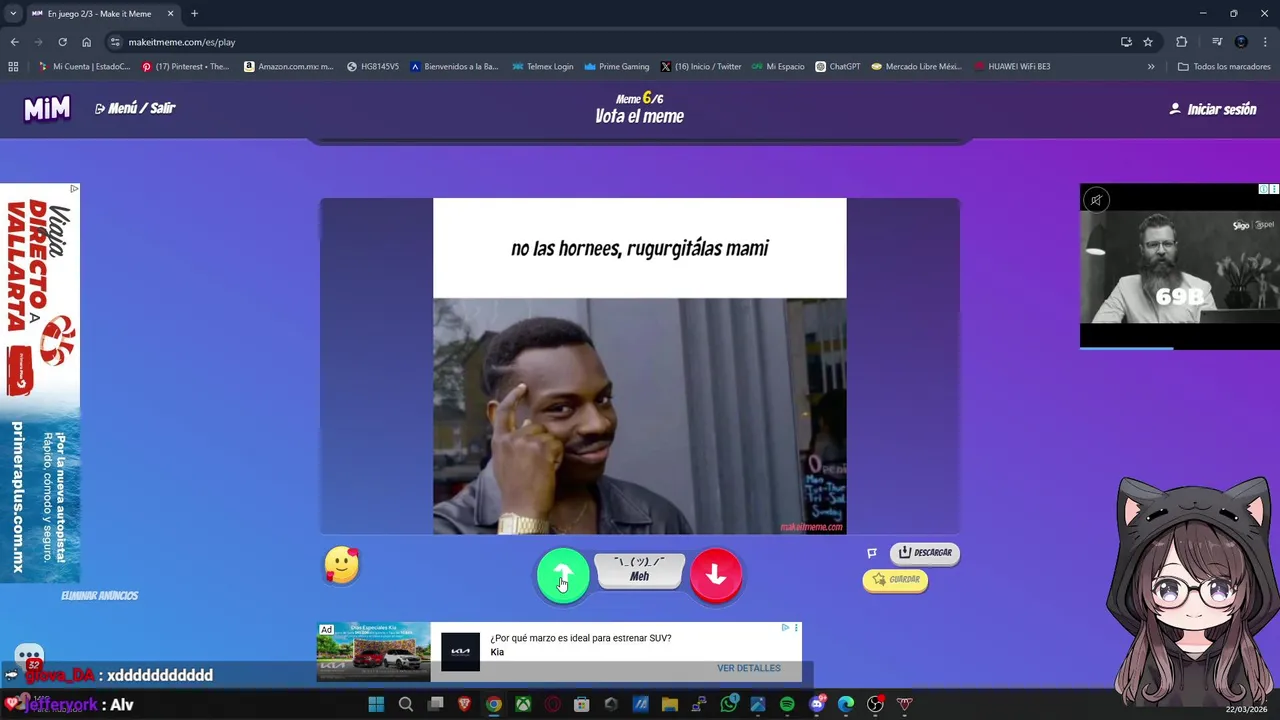Open the Pinterest bookmark
Image resolution: width=1280 pixels, height=720 pixels.
click(186, 67)
